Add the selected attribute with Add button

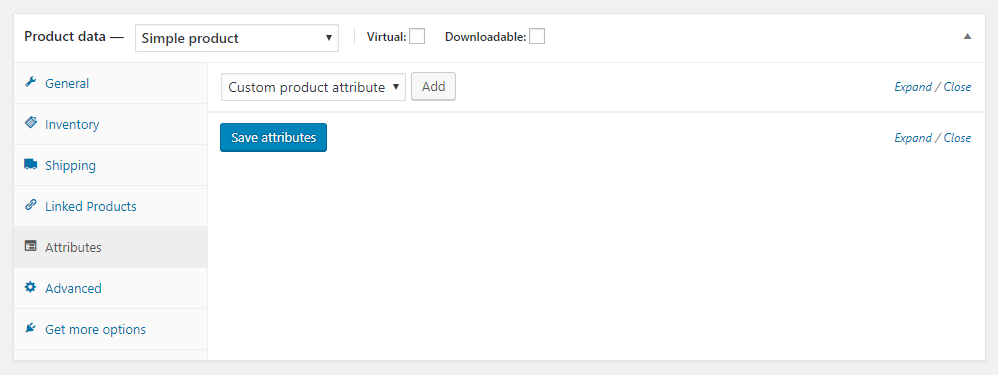pyautogui.click(x=433, y=87)
